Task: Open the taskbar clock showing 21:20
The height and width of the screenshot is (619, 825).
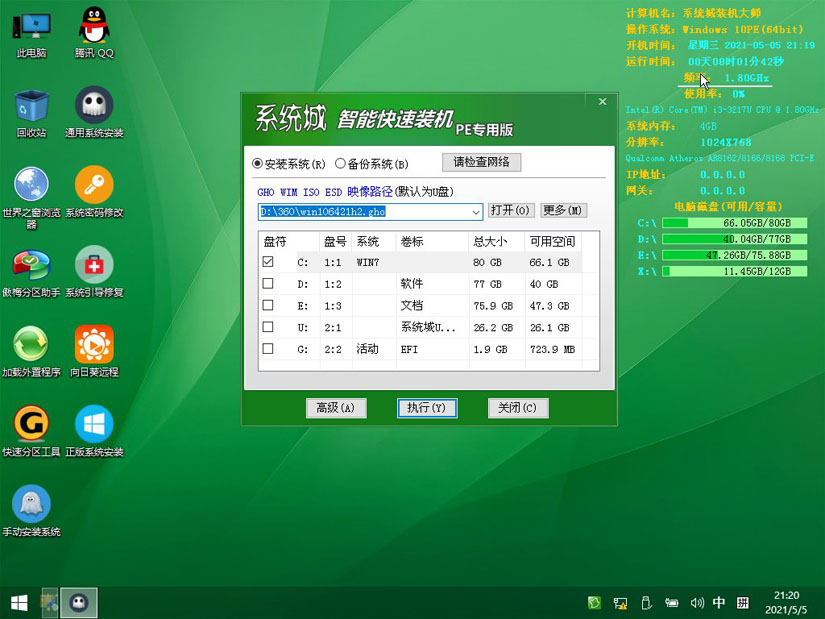Action: 786,602
